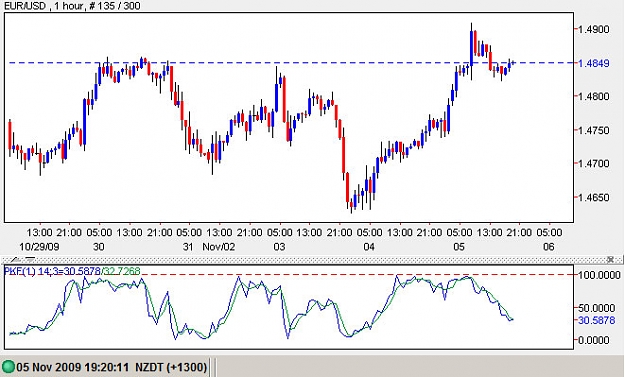The height and width of the screenshot is (377, 625).
Task: Select the 1.4900 price axis label
Action: 594,29
